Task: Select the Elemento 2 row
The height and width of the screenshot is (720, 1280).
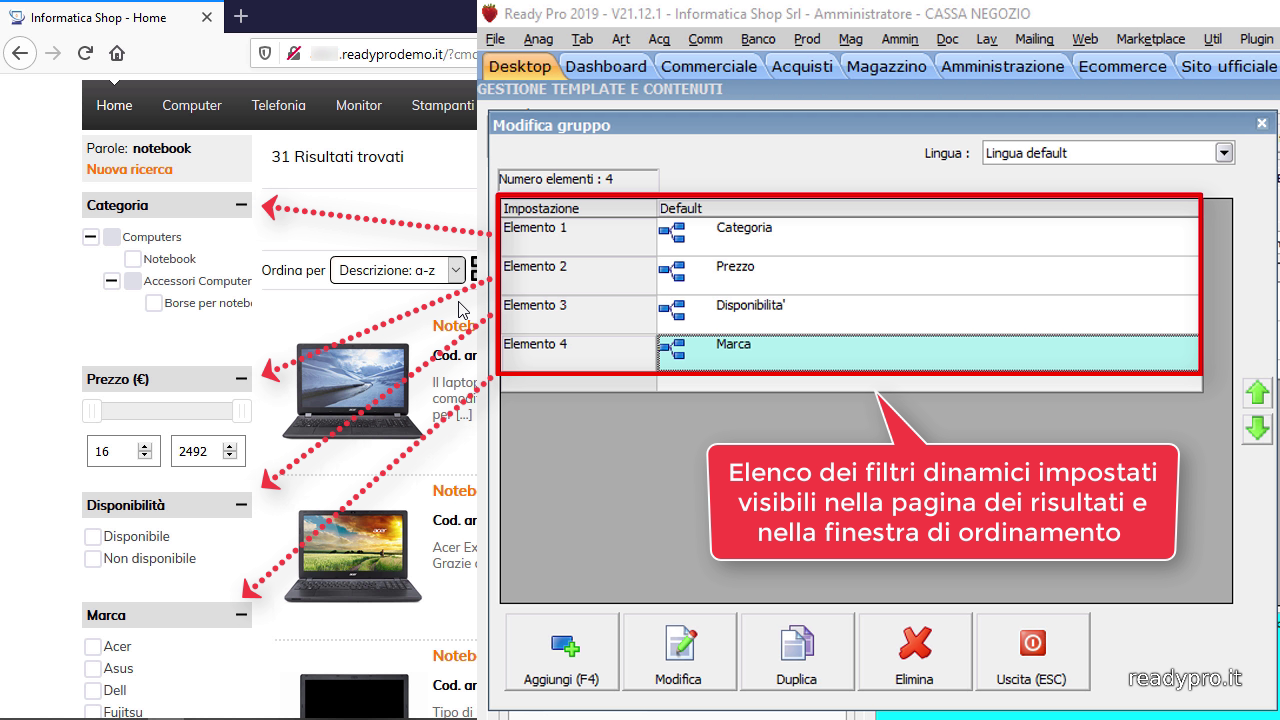Action: click(849, 276)
